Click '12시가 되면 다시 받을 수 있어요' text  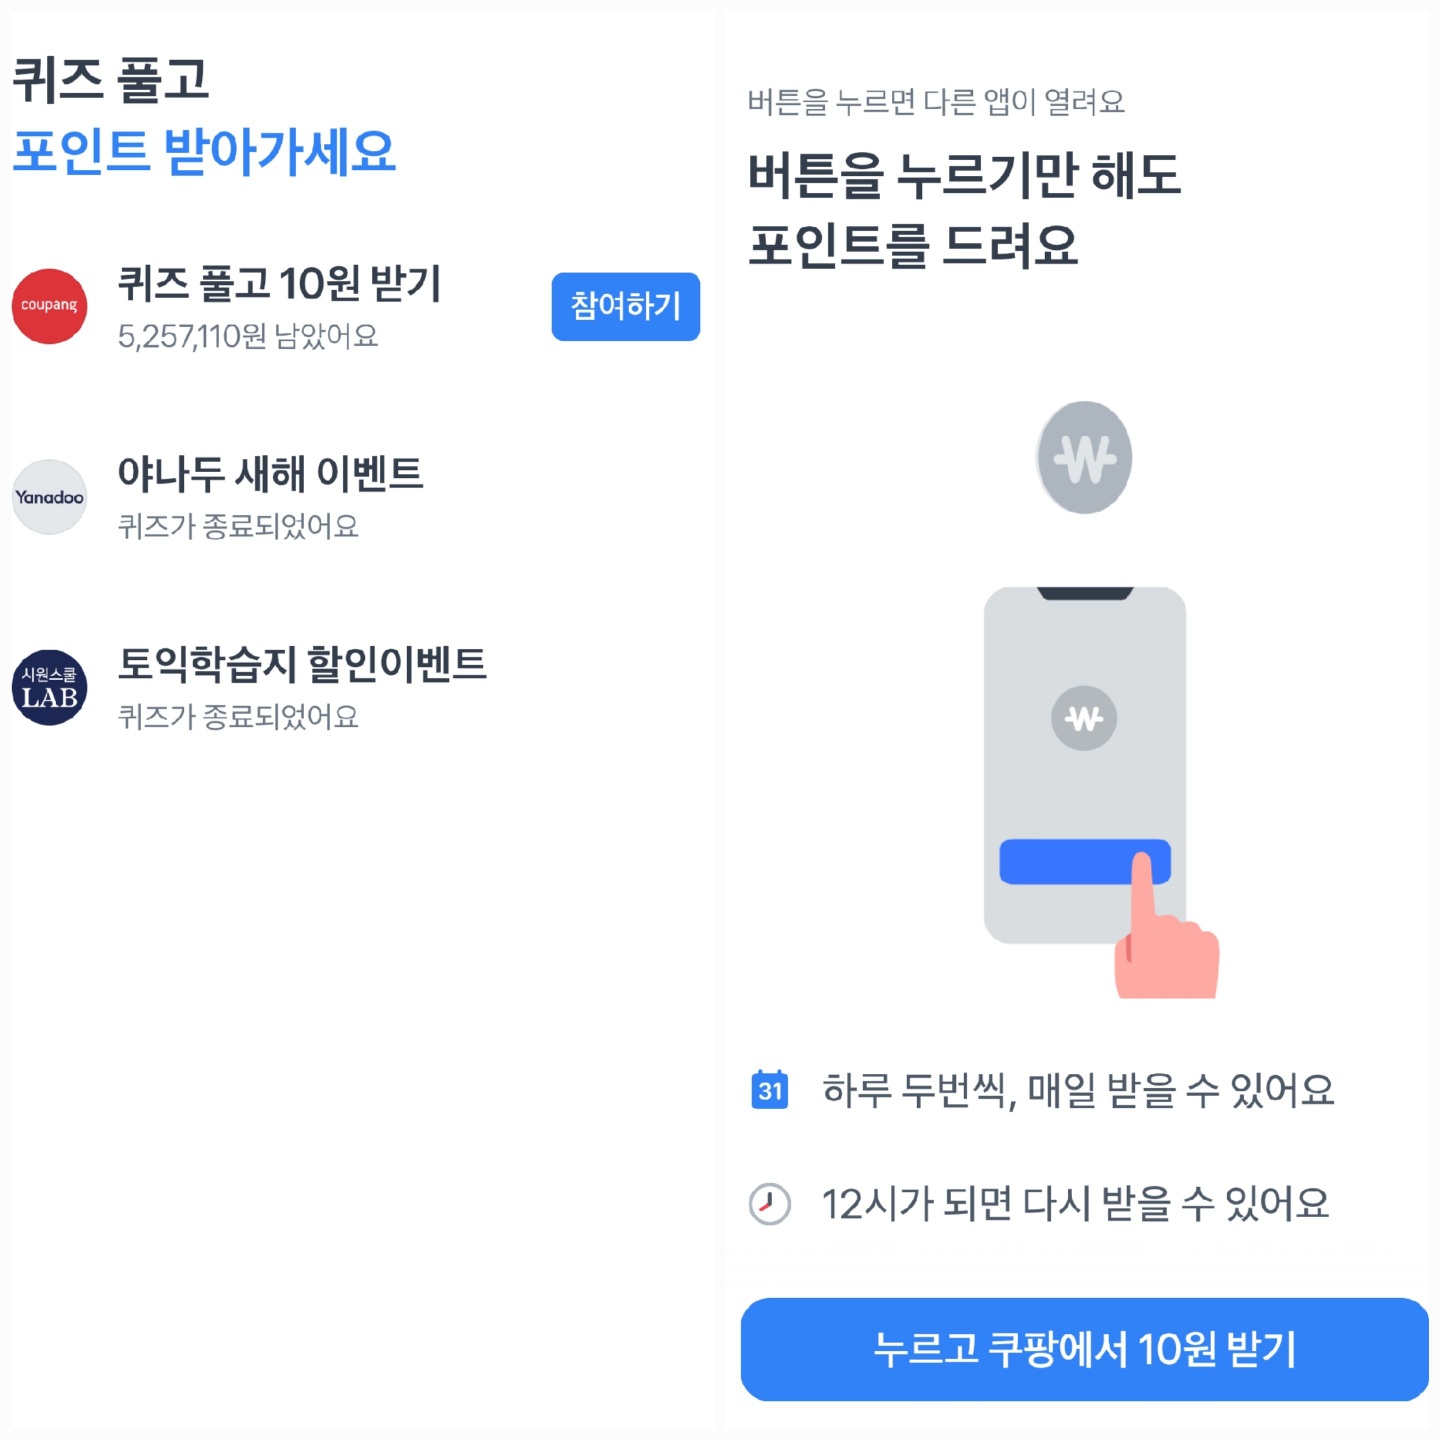pyautogui.click(x=1075, y=1204)
